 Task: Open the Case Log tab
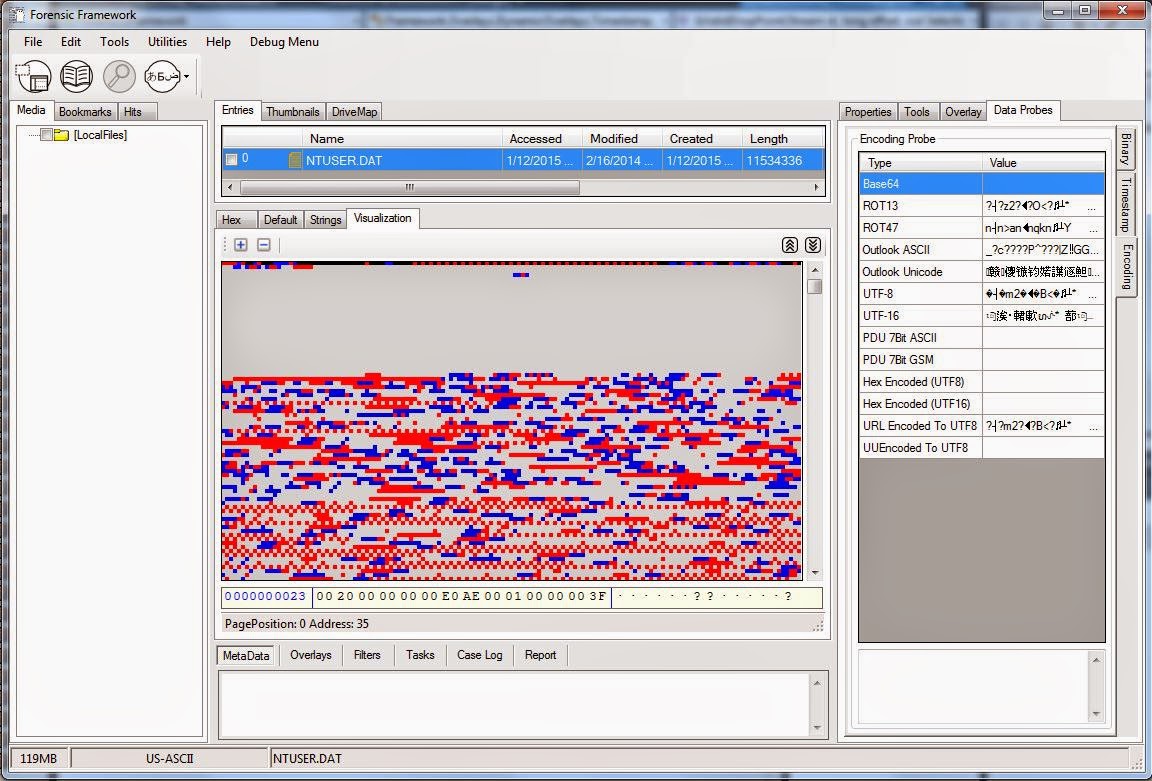[480, 655]
